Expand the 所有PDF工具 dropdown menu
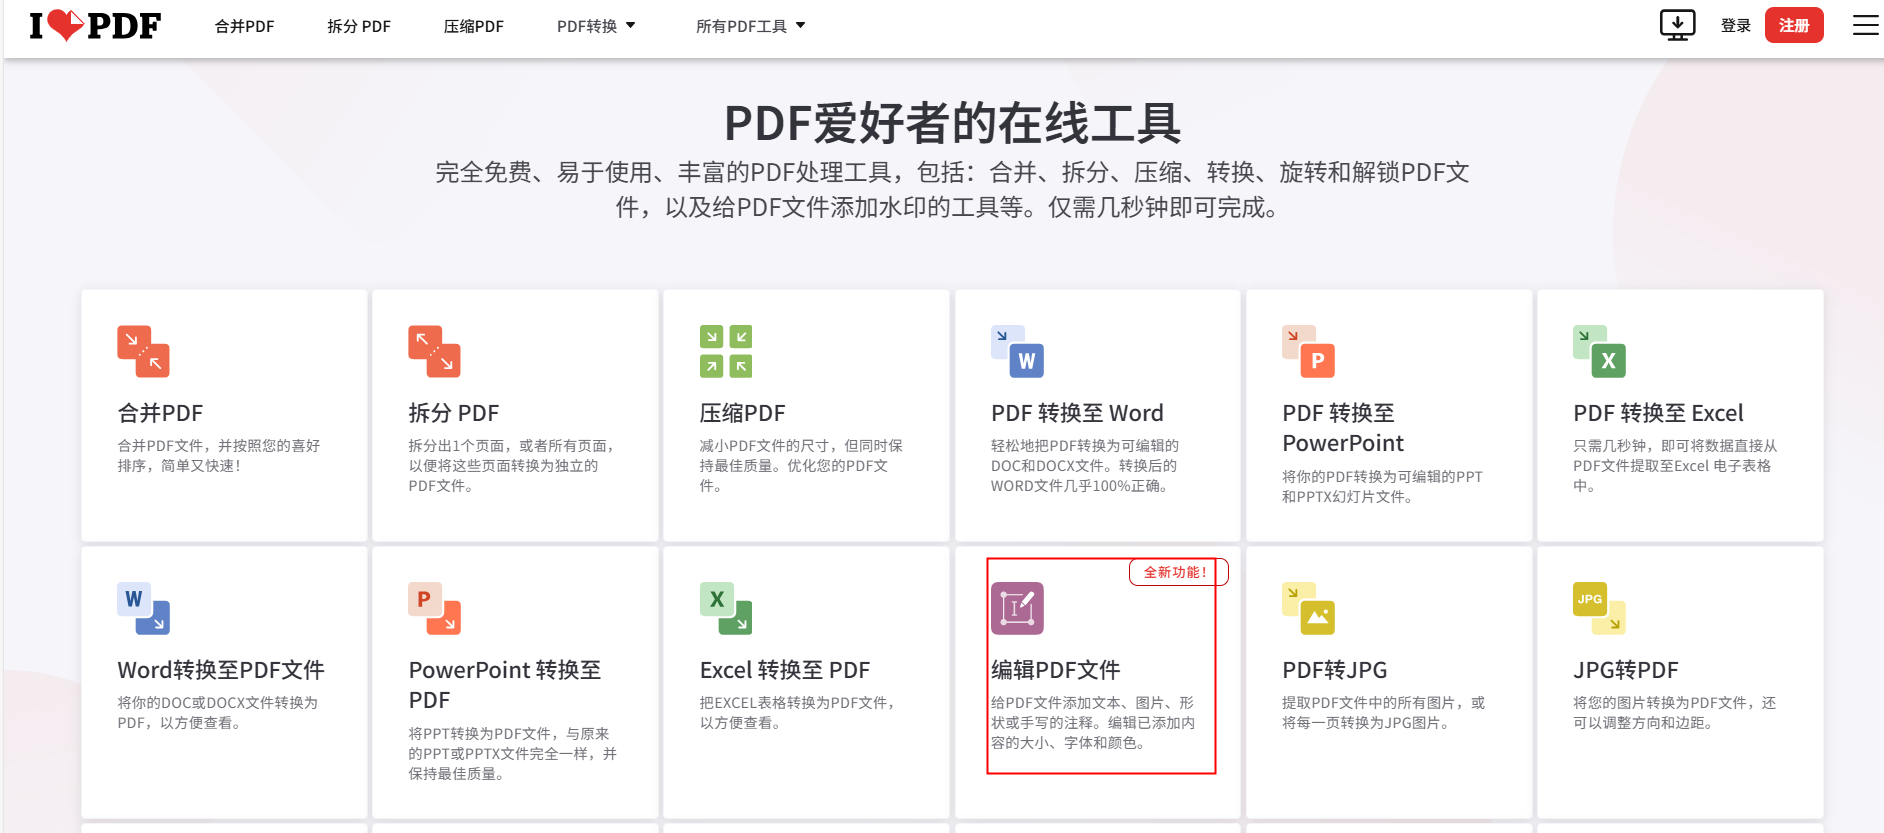Viewport: 1884px width, 833px height. tap(750, 26)
